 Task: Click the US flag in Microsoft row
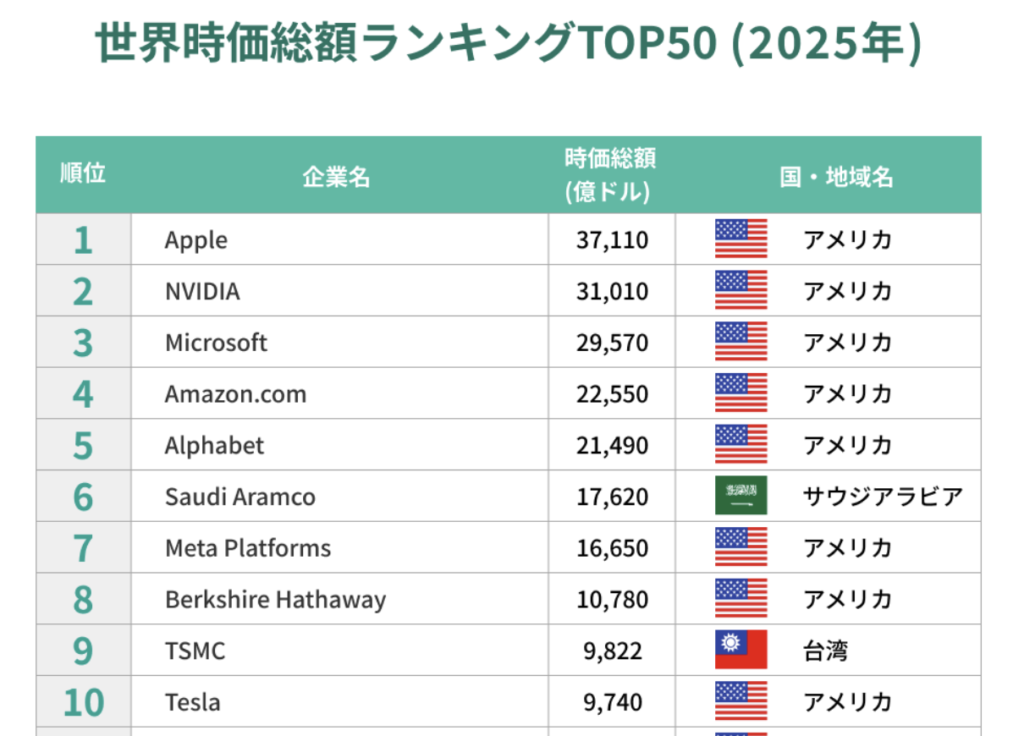pos(741,342)
